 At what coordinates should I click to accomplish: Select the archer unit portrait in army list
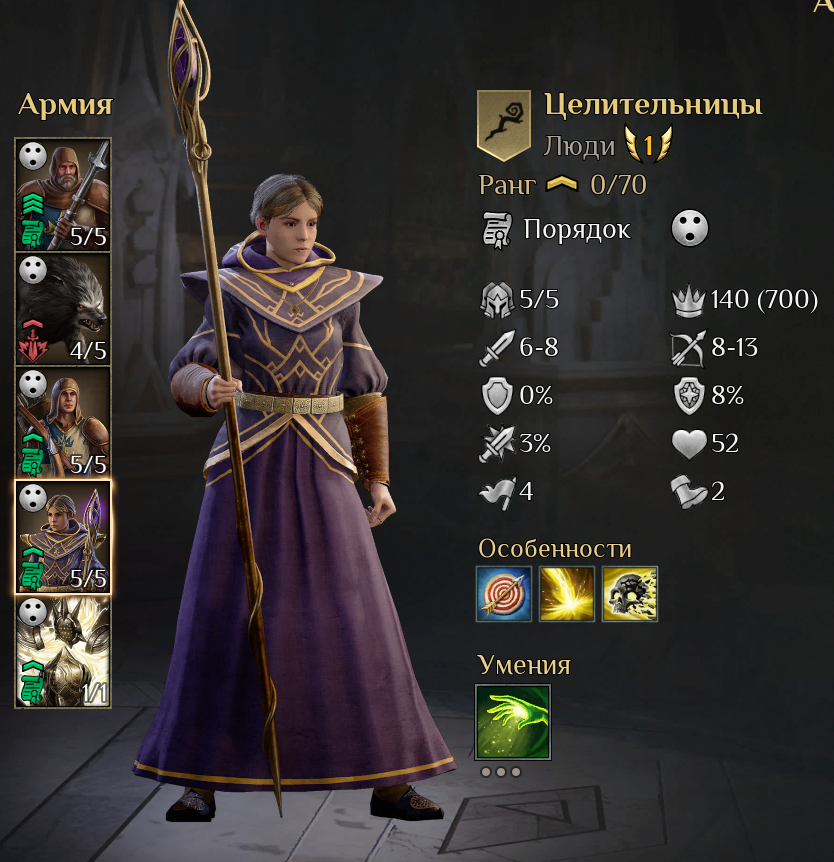(x=63, y=422)
